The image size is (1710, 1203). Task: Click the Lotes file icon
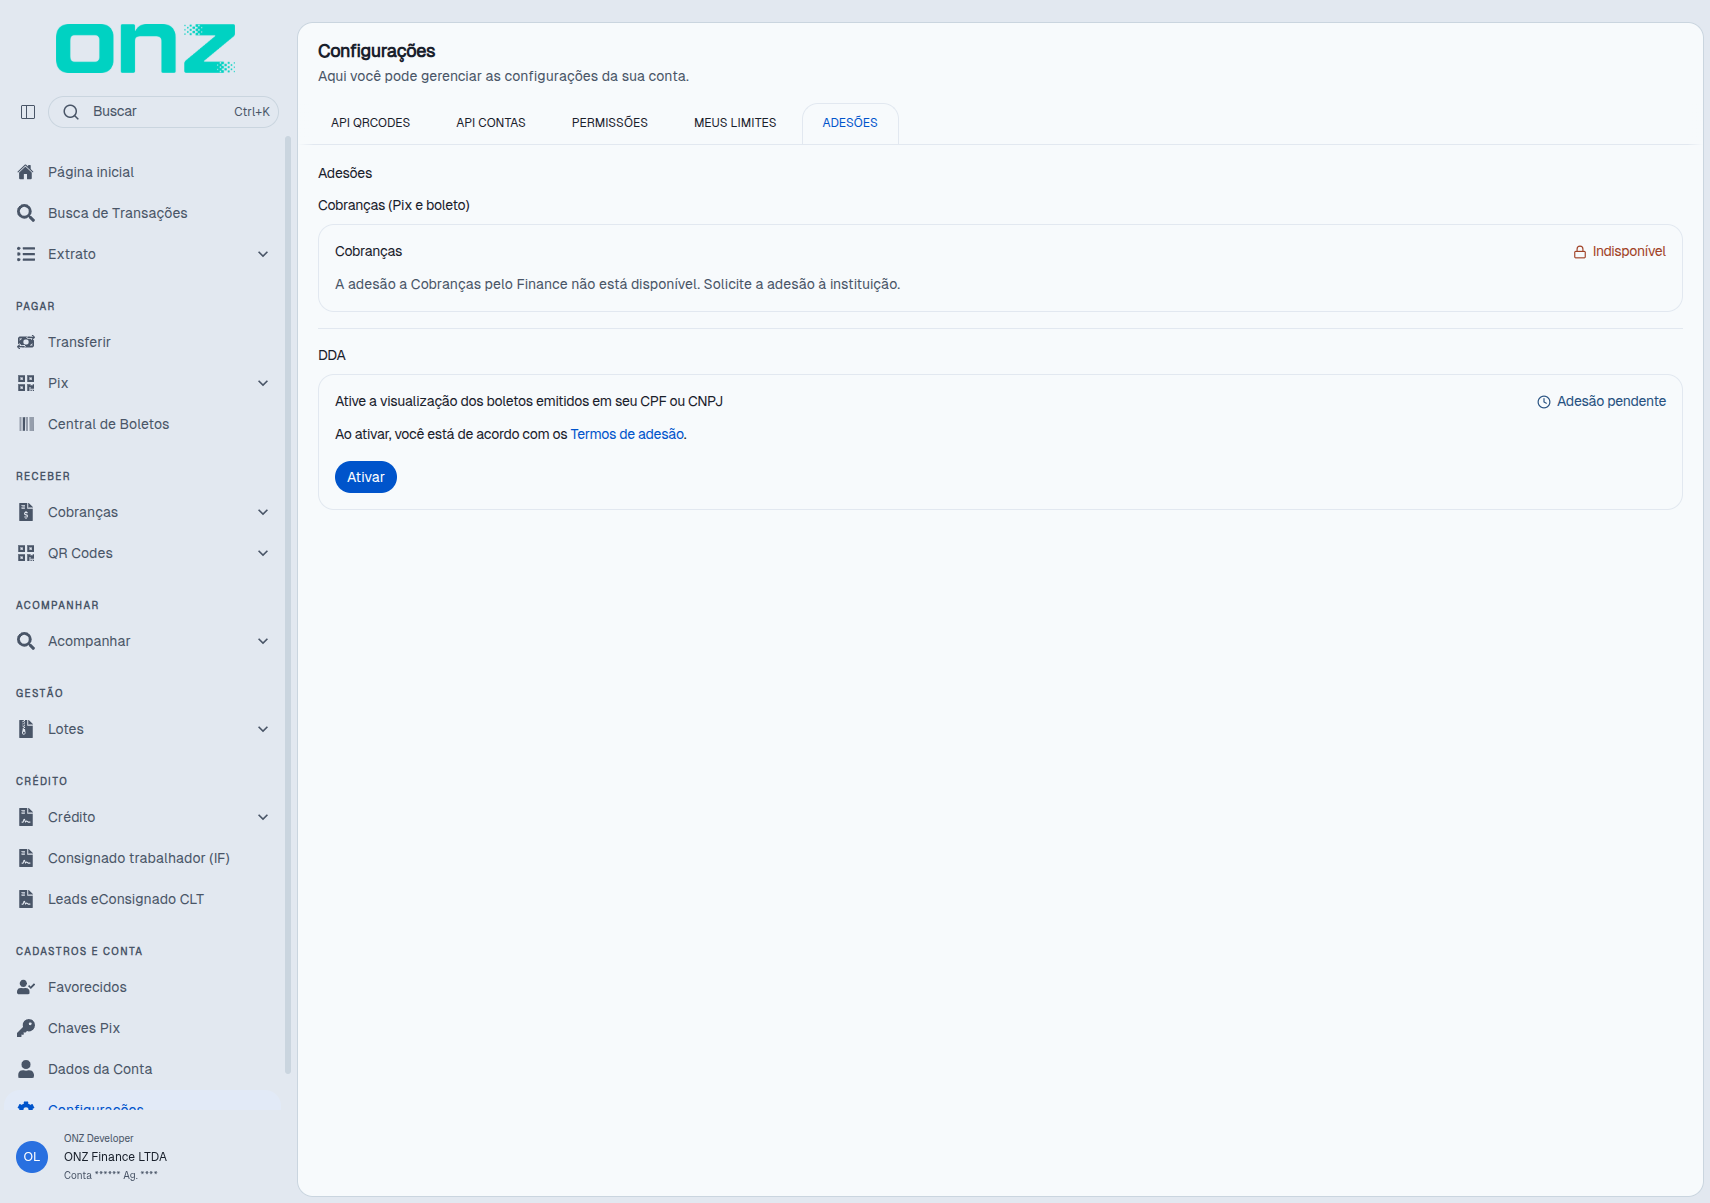pos(26,729)
